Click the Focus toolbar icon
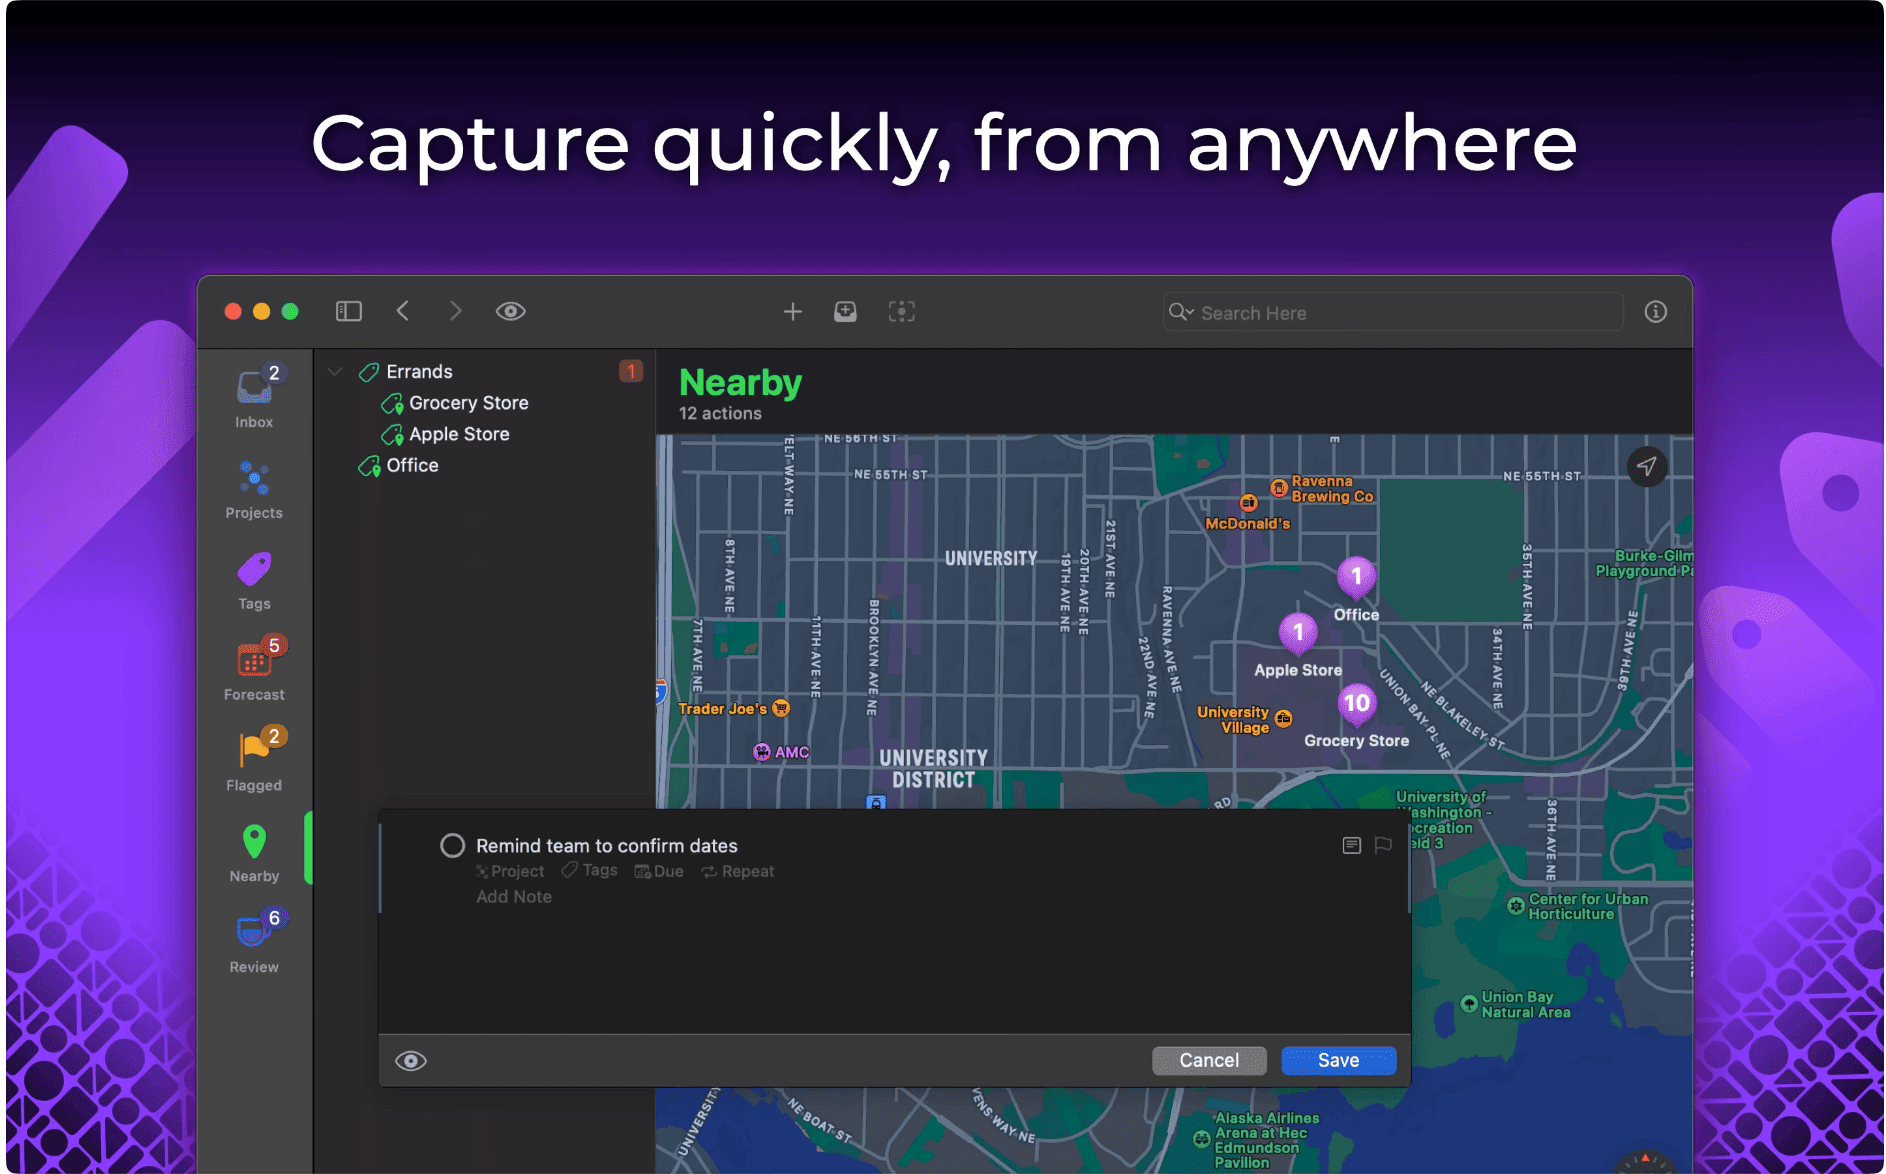This screenshot has height=1174, width=1886. (901, 312)
